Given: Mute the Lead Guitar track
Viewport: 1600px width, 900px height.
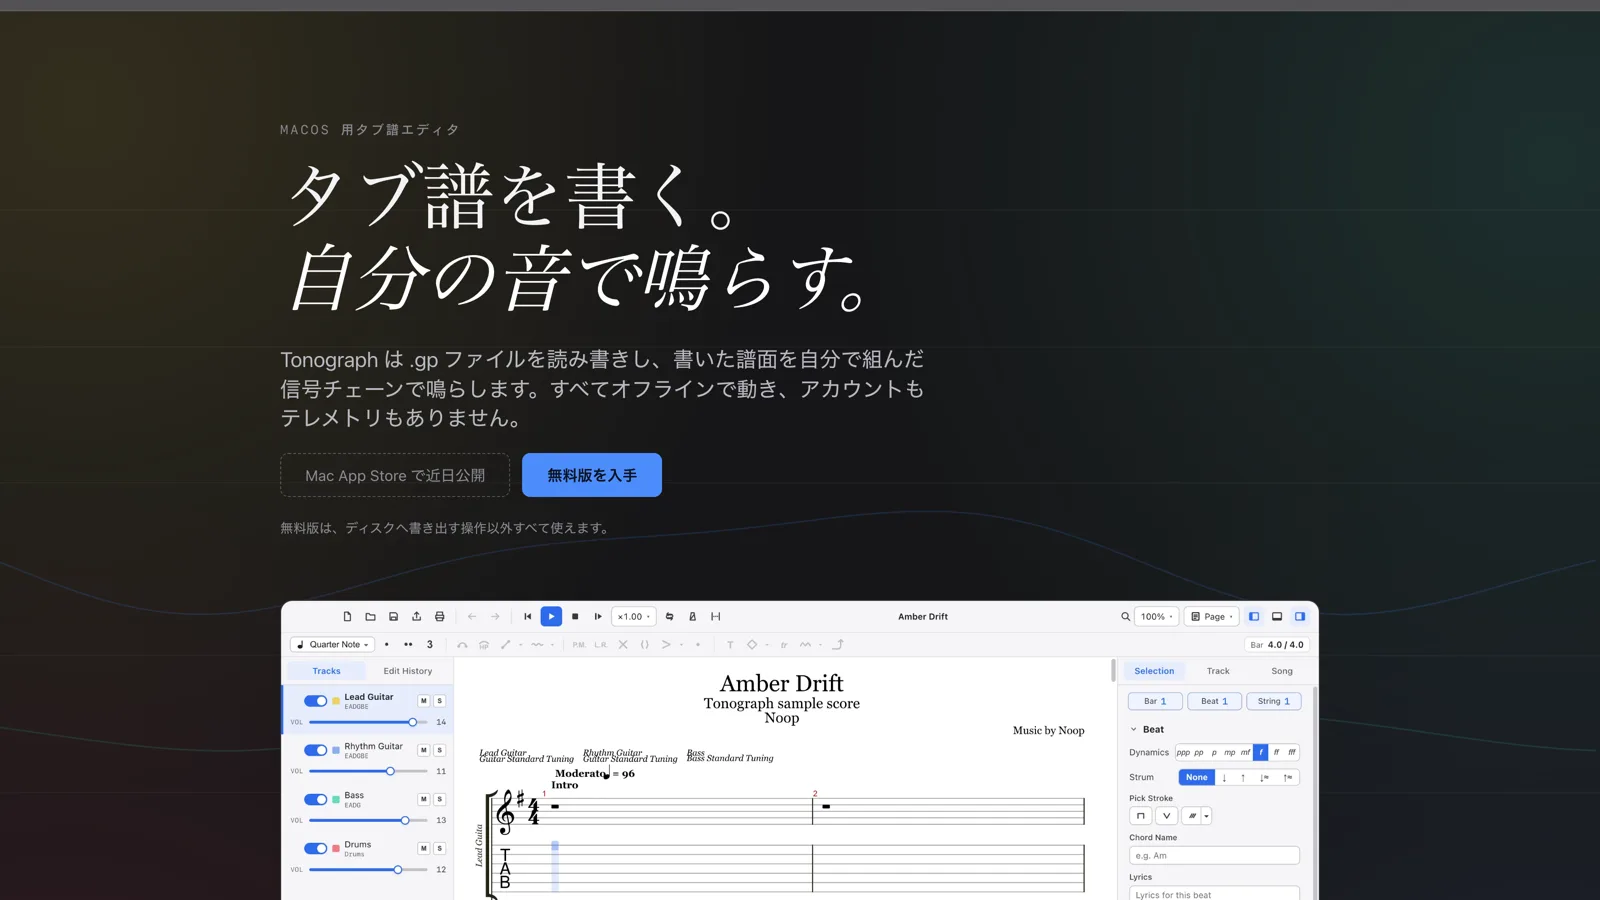Looking at the screenshot, I should 424,701.
